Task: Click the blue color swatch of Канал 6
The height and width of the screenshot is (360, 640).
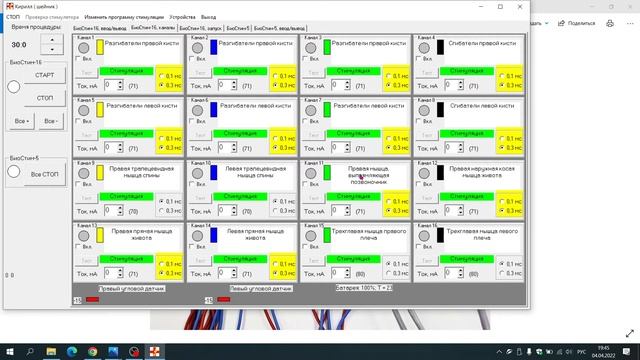Action: click(213, 110)
